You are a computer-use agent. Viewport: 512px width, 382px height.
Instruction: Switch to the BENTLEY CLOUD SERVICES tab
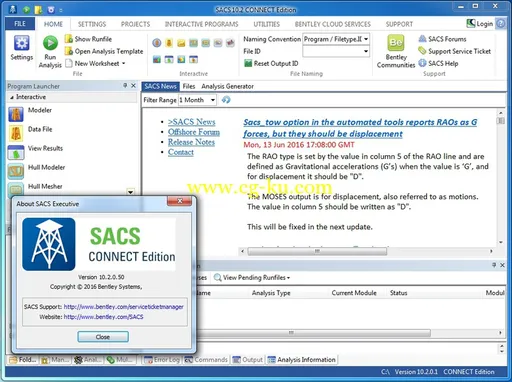pyautogui.click(x=333, y=24)
